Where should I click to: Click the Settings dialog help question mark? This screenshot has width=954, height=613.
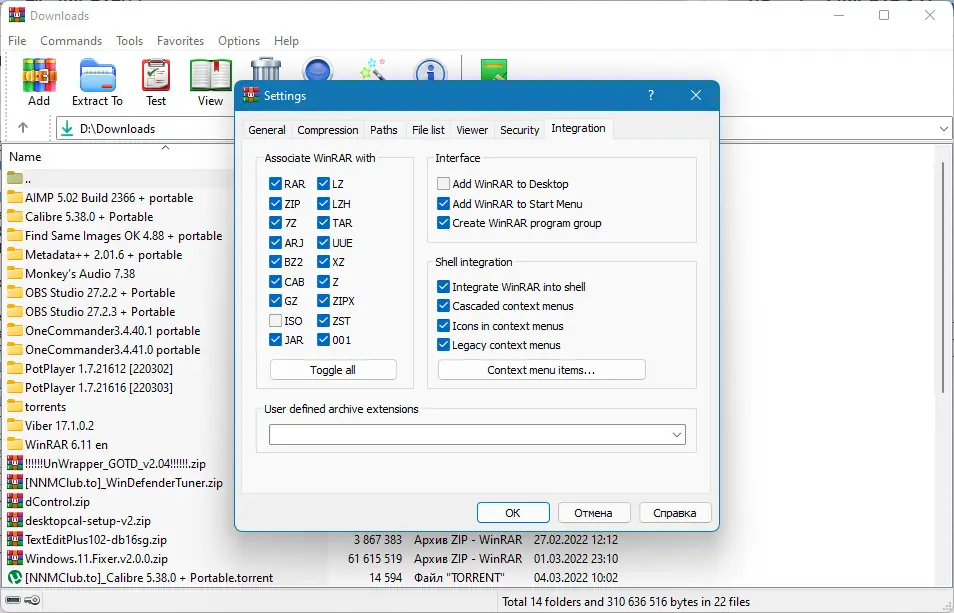pos(651,95)
